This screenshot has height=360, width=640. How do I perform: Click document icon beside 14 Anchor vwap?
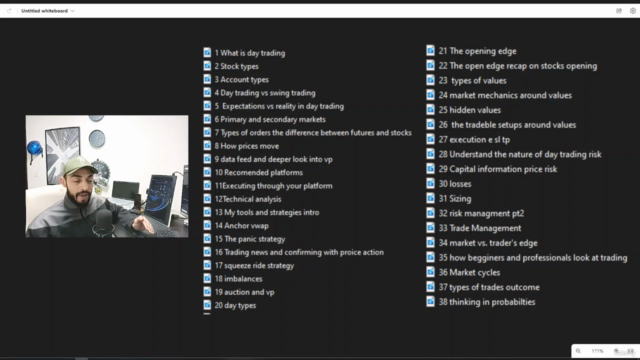[x=207, y=225]
